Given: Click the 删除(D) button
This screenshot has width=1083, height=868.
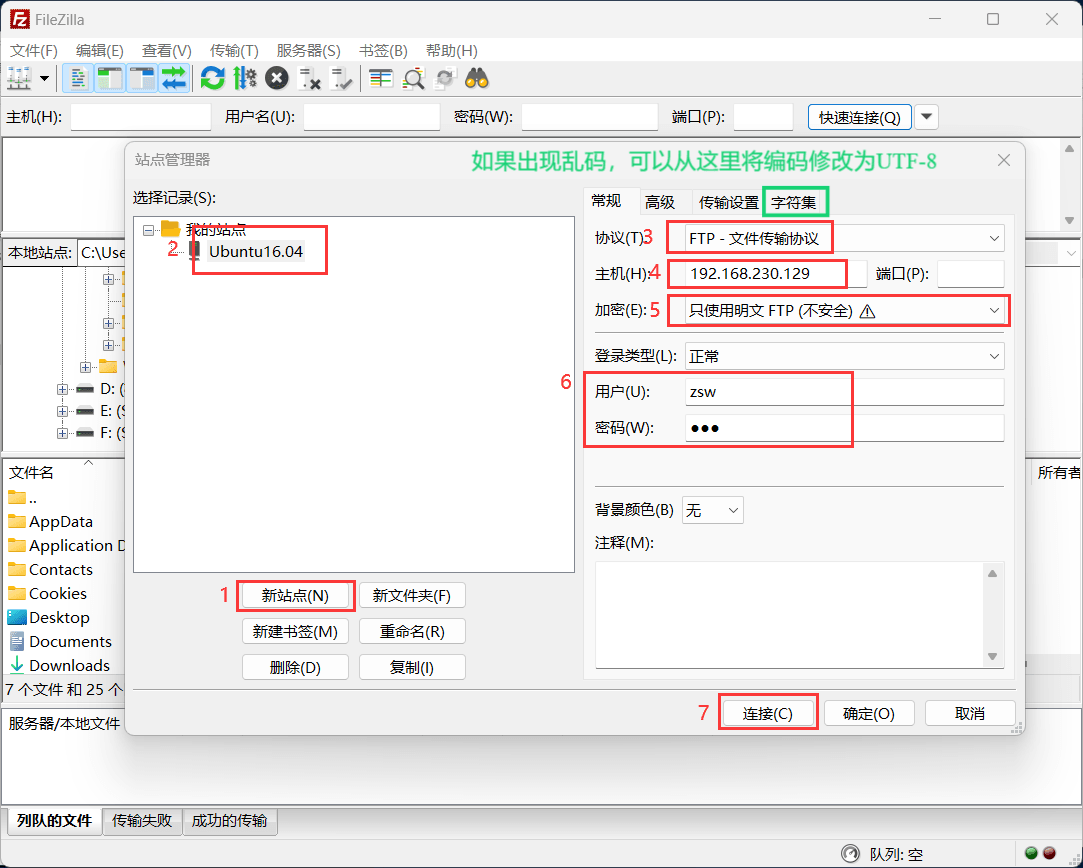Looking at the screenshot, I should (296, 668).
